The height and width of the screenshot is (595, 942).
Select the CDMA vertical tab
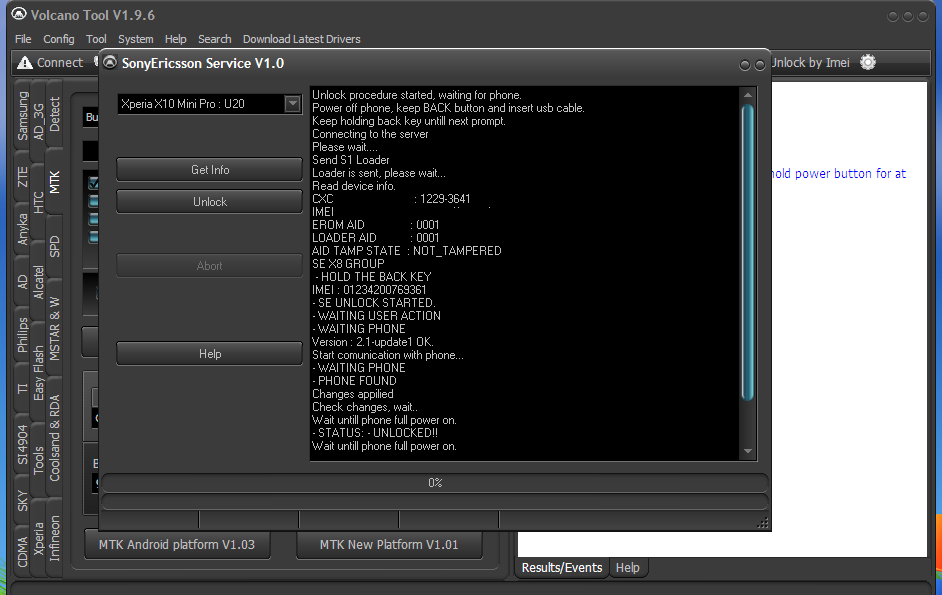click(x=23, y=552)
